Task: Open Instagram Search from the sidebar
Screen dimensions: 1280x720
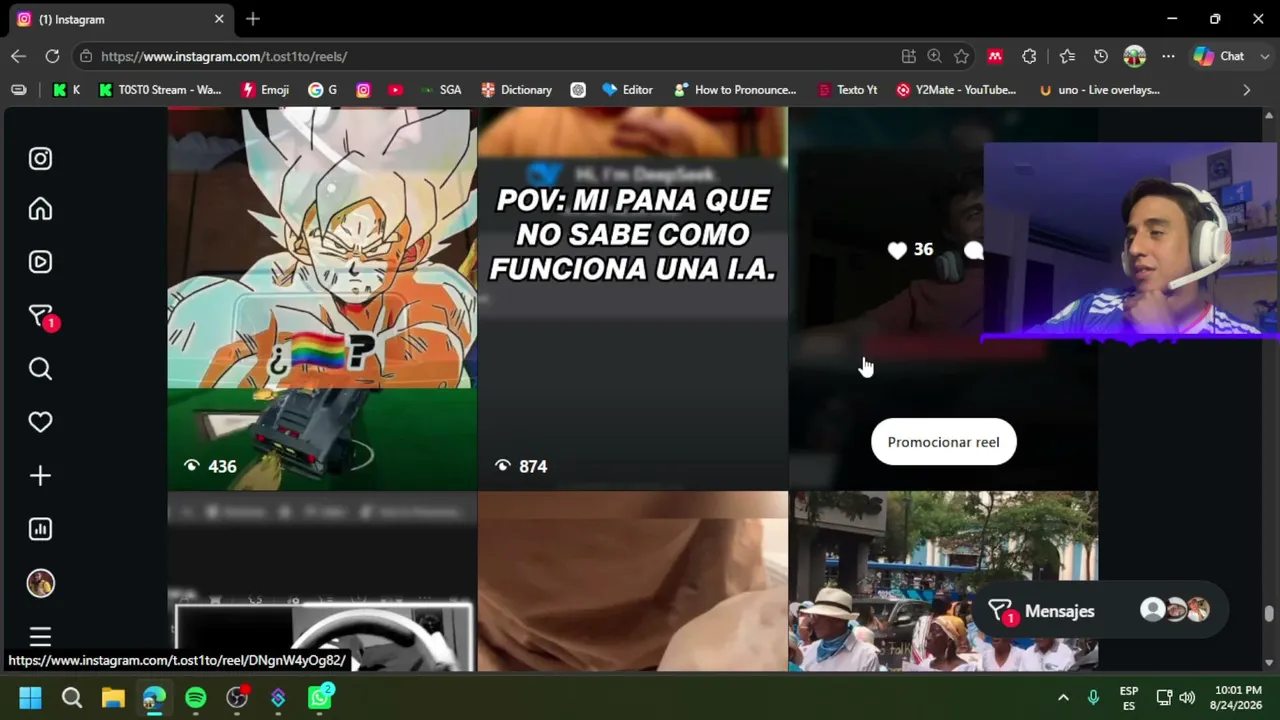Action: pyautogui.click(x=40, y=369)
